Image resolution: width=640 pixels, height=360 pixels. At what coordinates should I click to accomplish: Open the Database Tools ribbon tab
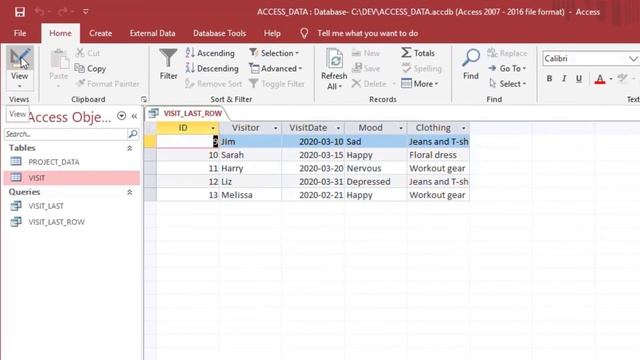click(x=220, y=33)
